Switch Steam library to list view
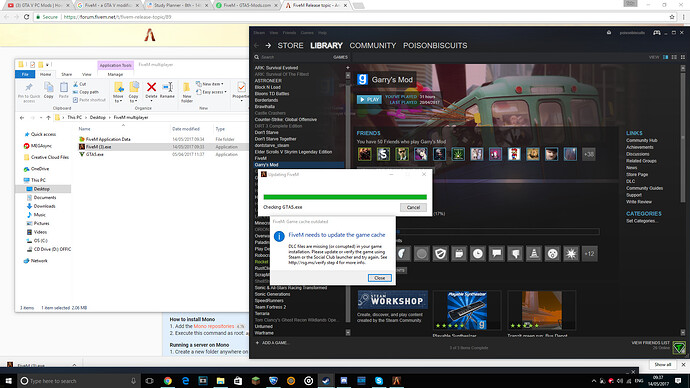This screenshot has height=388, width=690. tap(674, 57)
